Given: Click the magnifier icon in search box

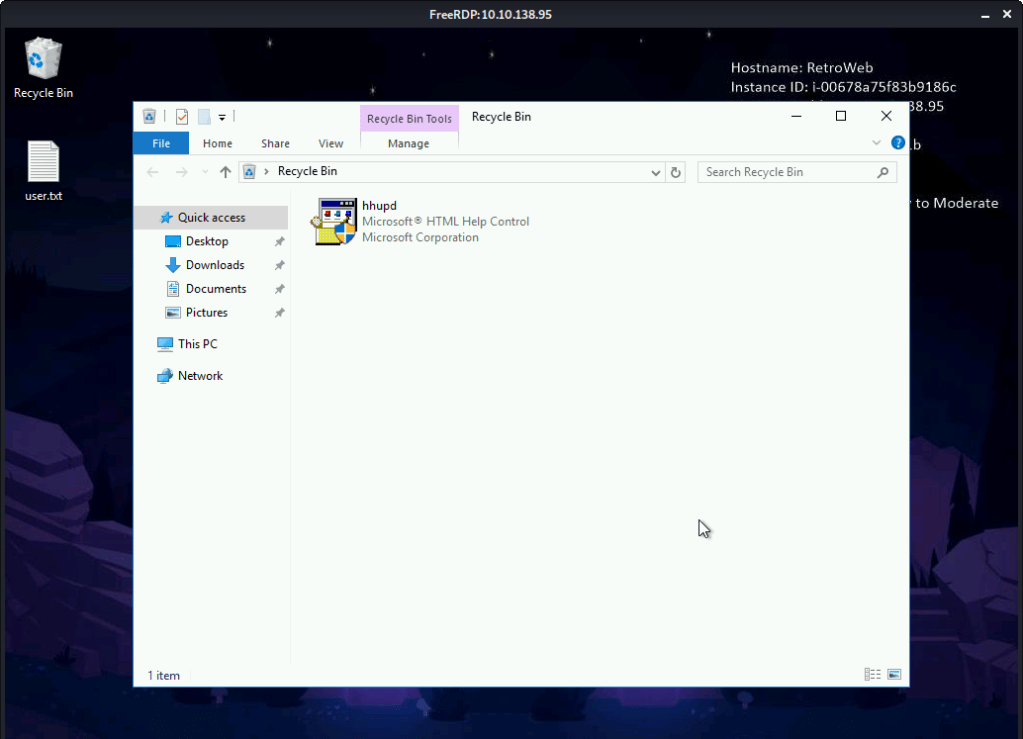Looking at the screenshot, I should coord(883,172).
